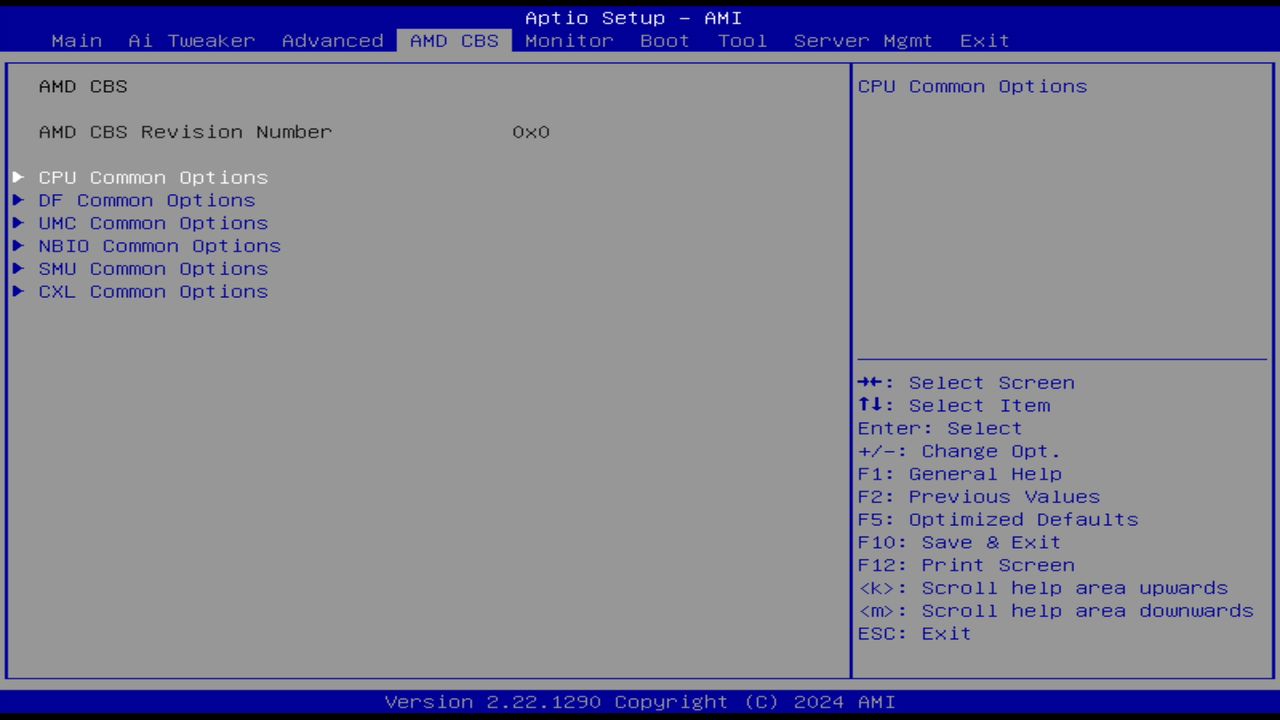Open CPU Common Options submenu
This screenshot has height=720, width=1280.
click(x=153, y=177)
